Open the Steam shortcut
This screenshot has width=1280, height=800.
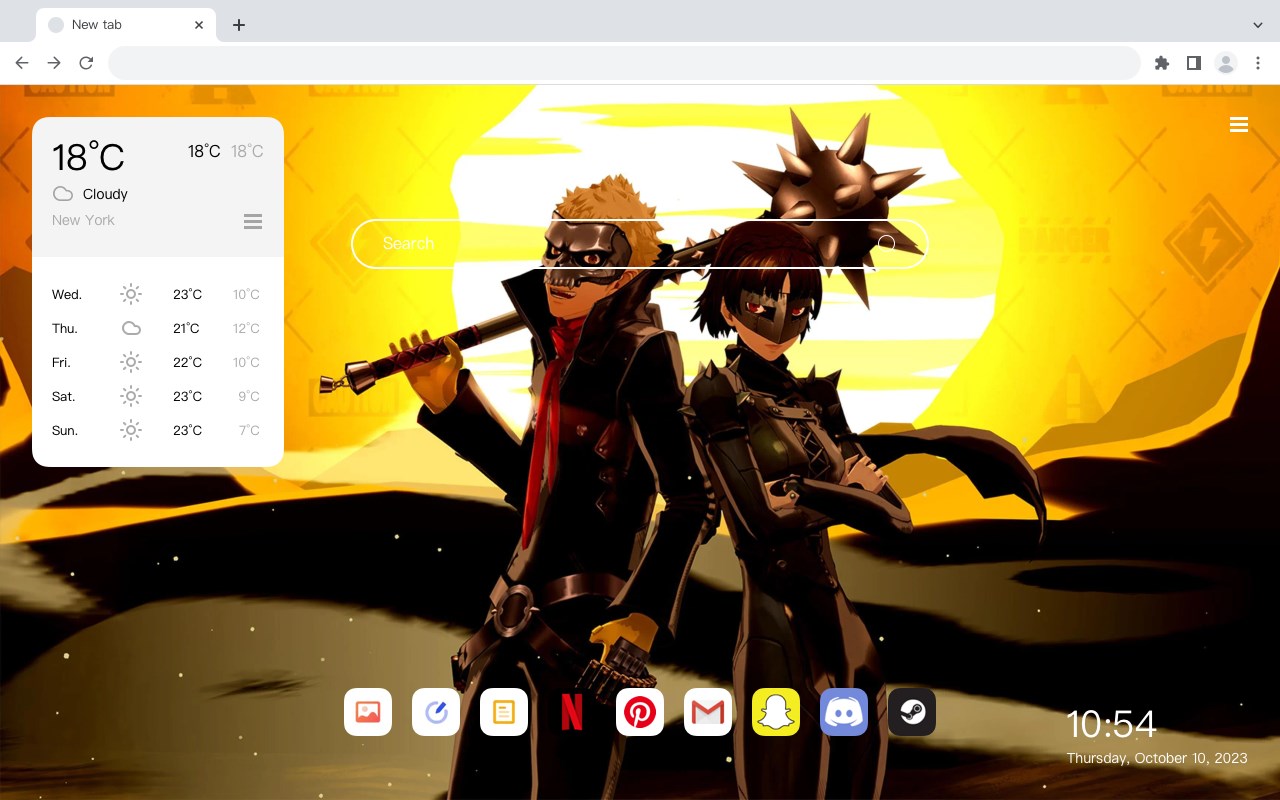click(912, 712)
